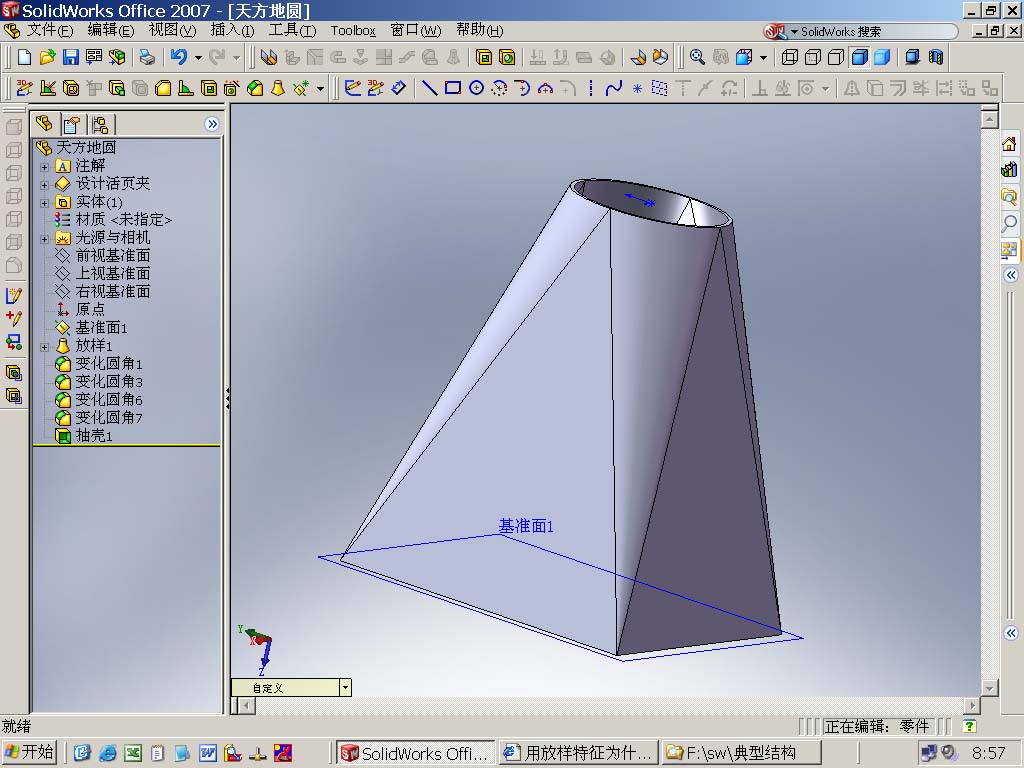This screenshot has height=768, width=1024.
Task: Select the Centerline sketch tool
Action: (591, 88)
